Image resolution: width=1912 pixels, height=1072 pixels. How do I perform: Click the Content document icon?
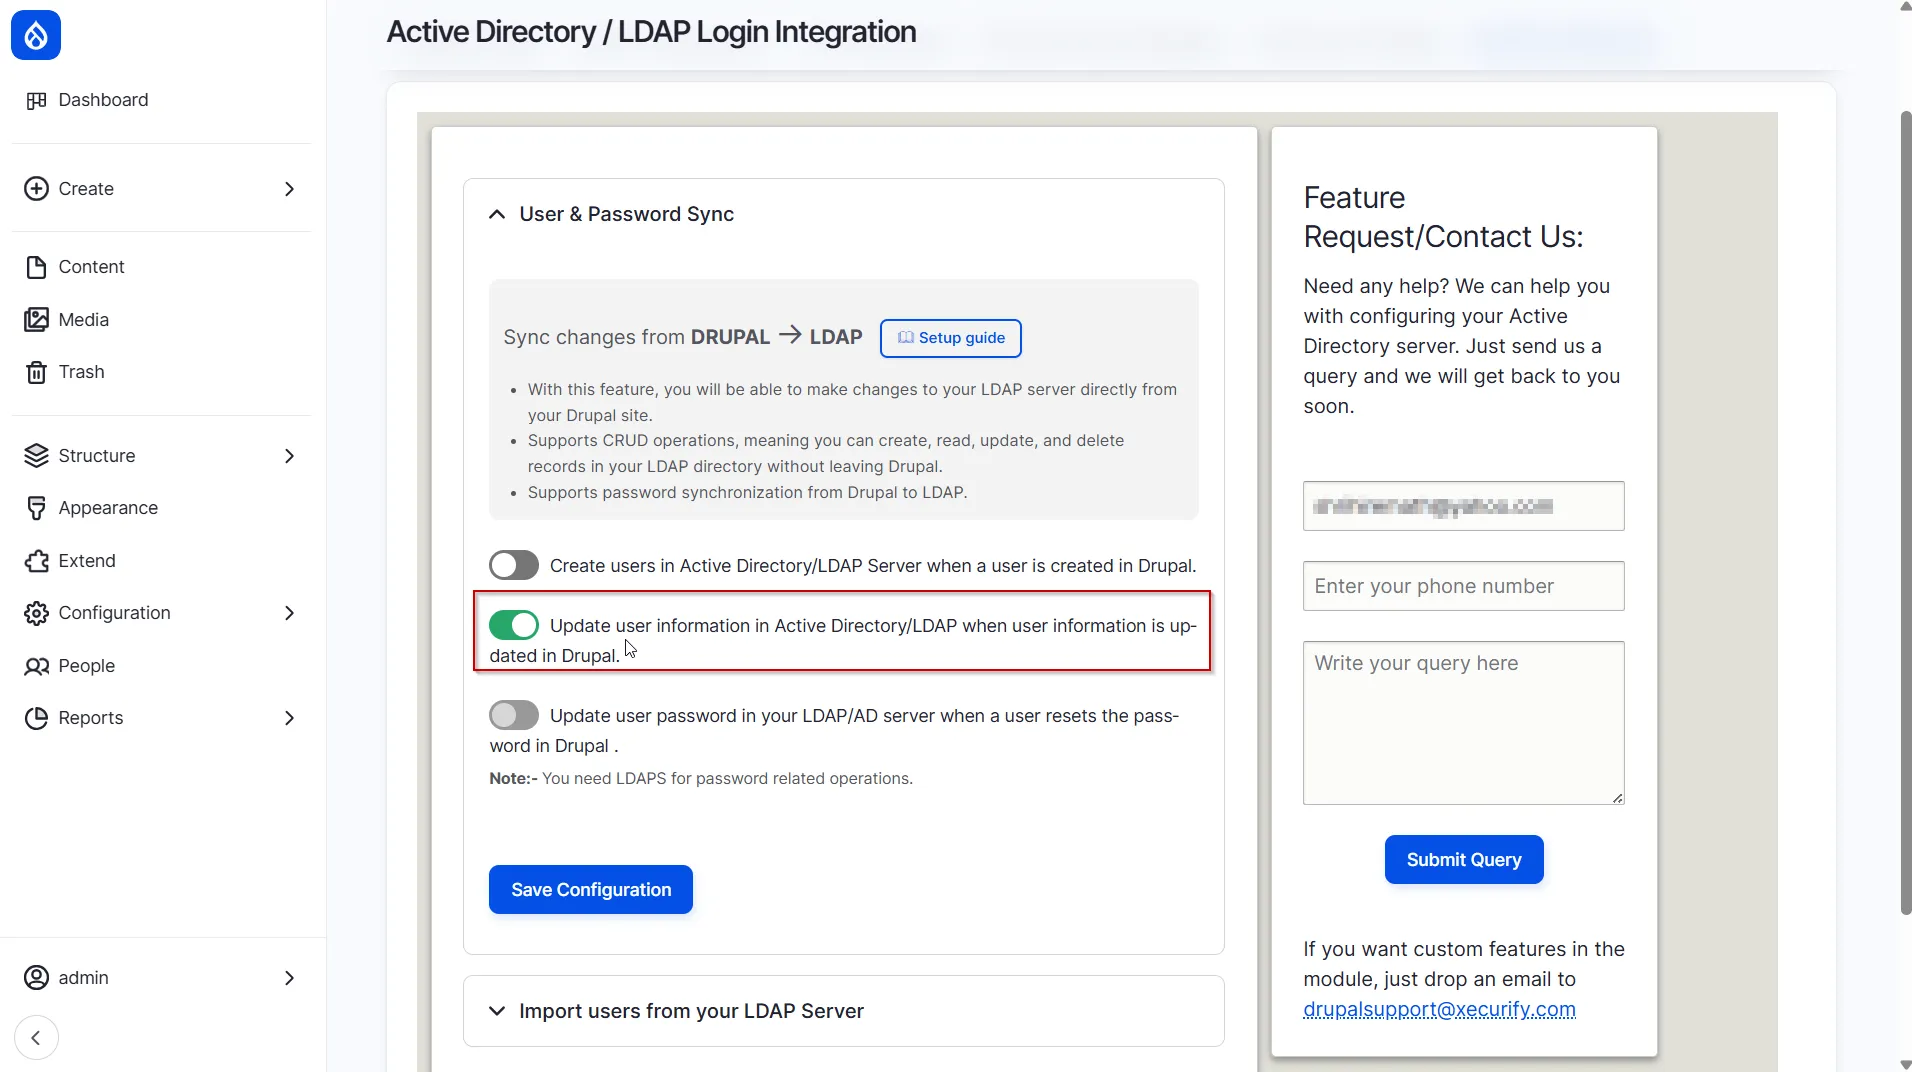click(36, 267)
